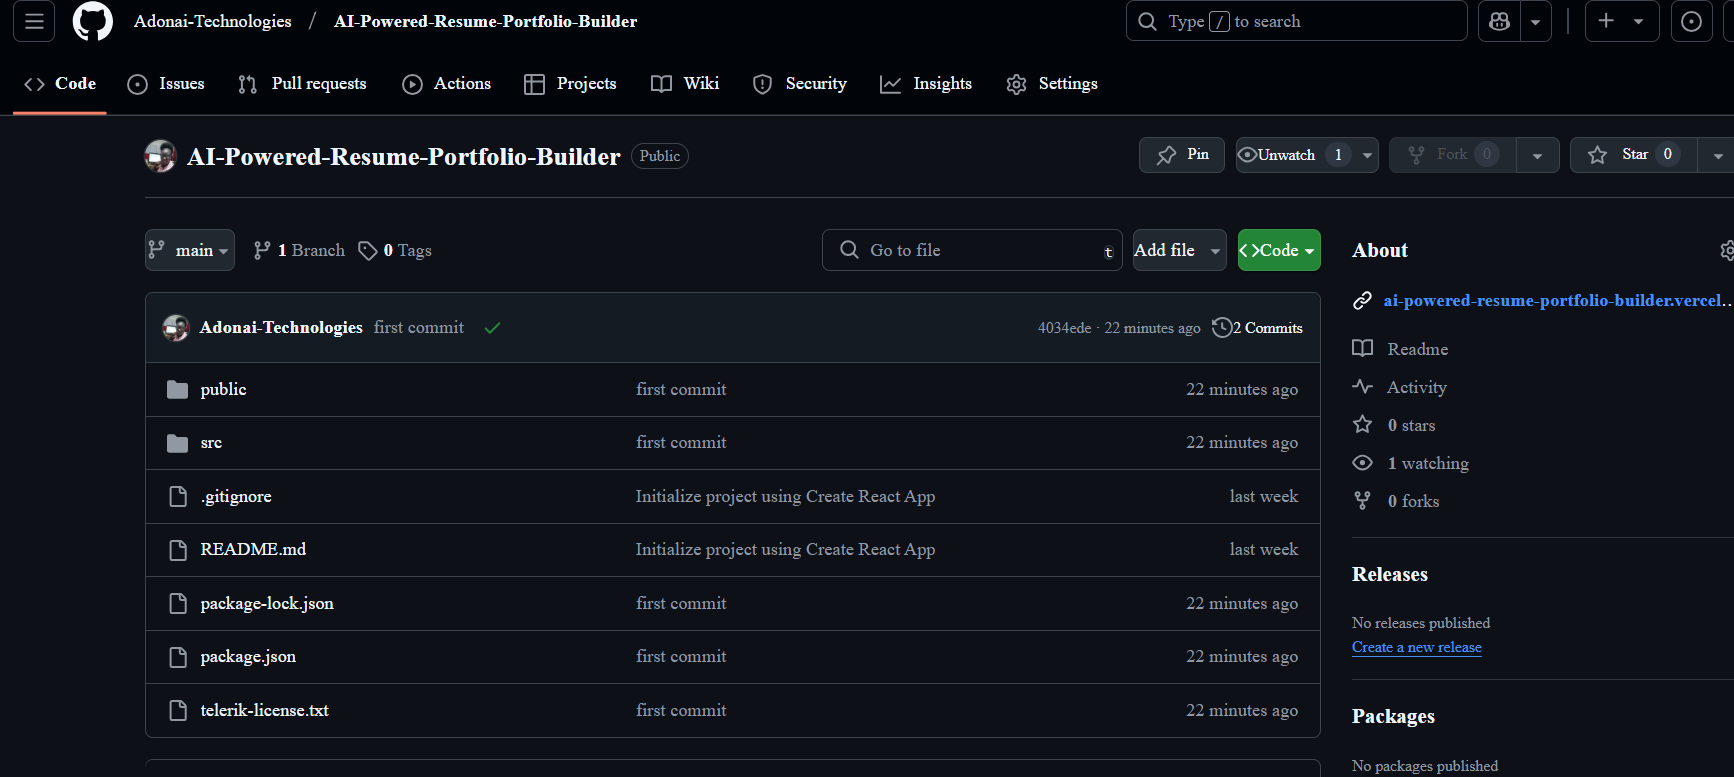Open the vercel website link in About

click(1557, 301)
